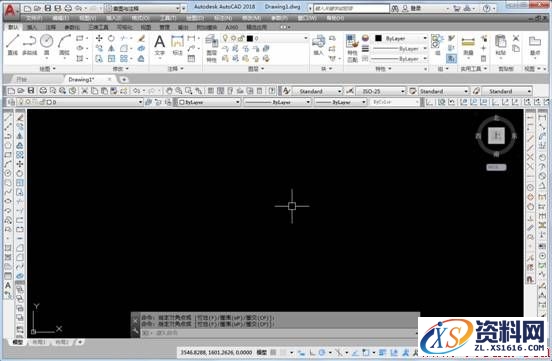Open the A360 ribbon tab

tap(232, 27)
